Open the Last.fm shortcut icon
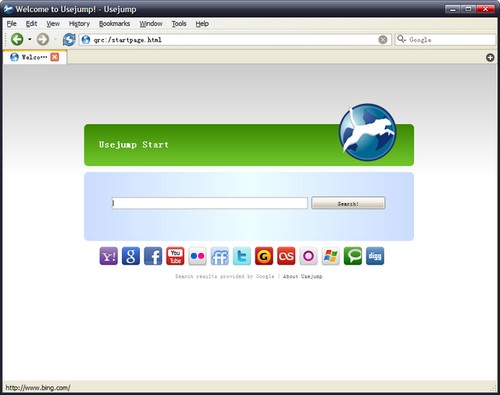This screenshot has height=395, width=500. coord(286,256)
